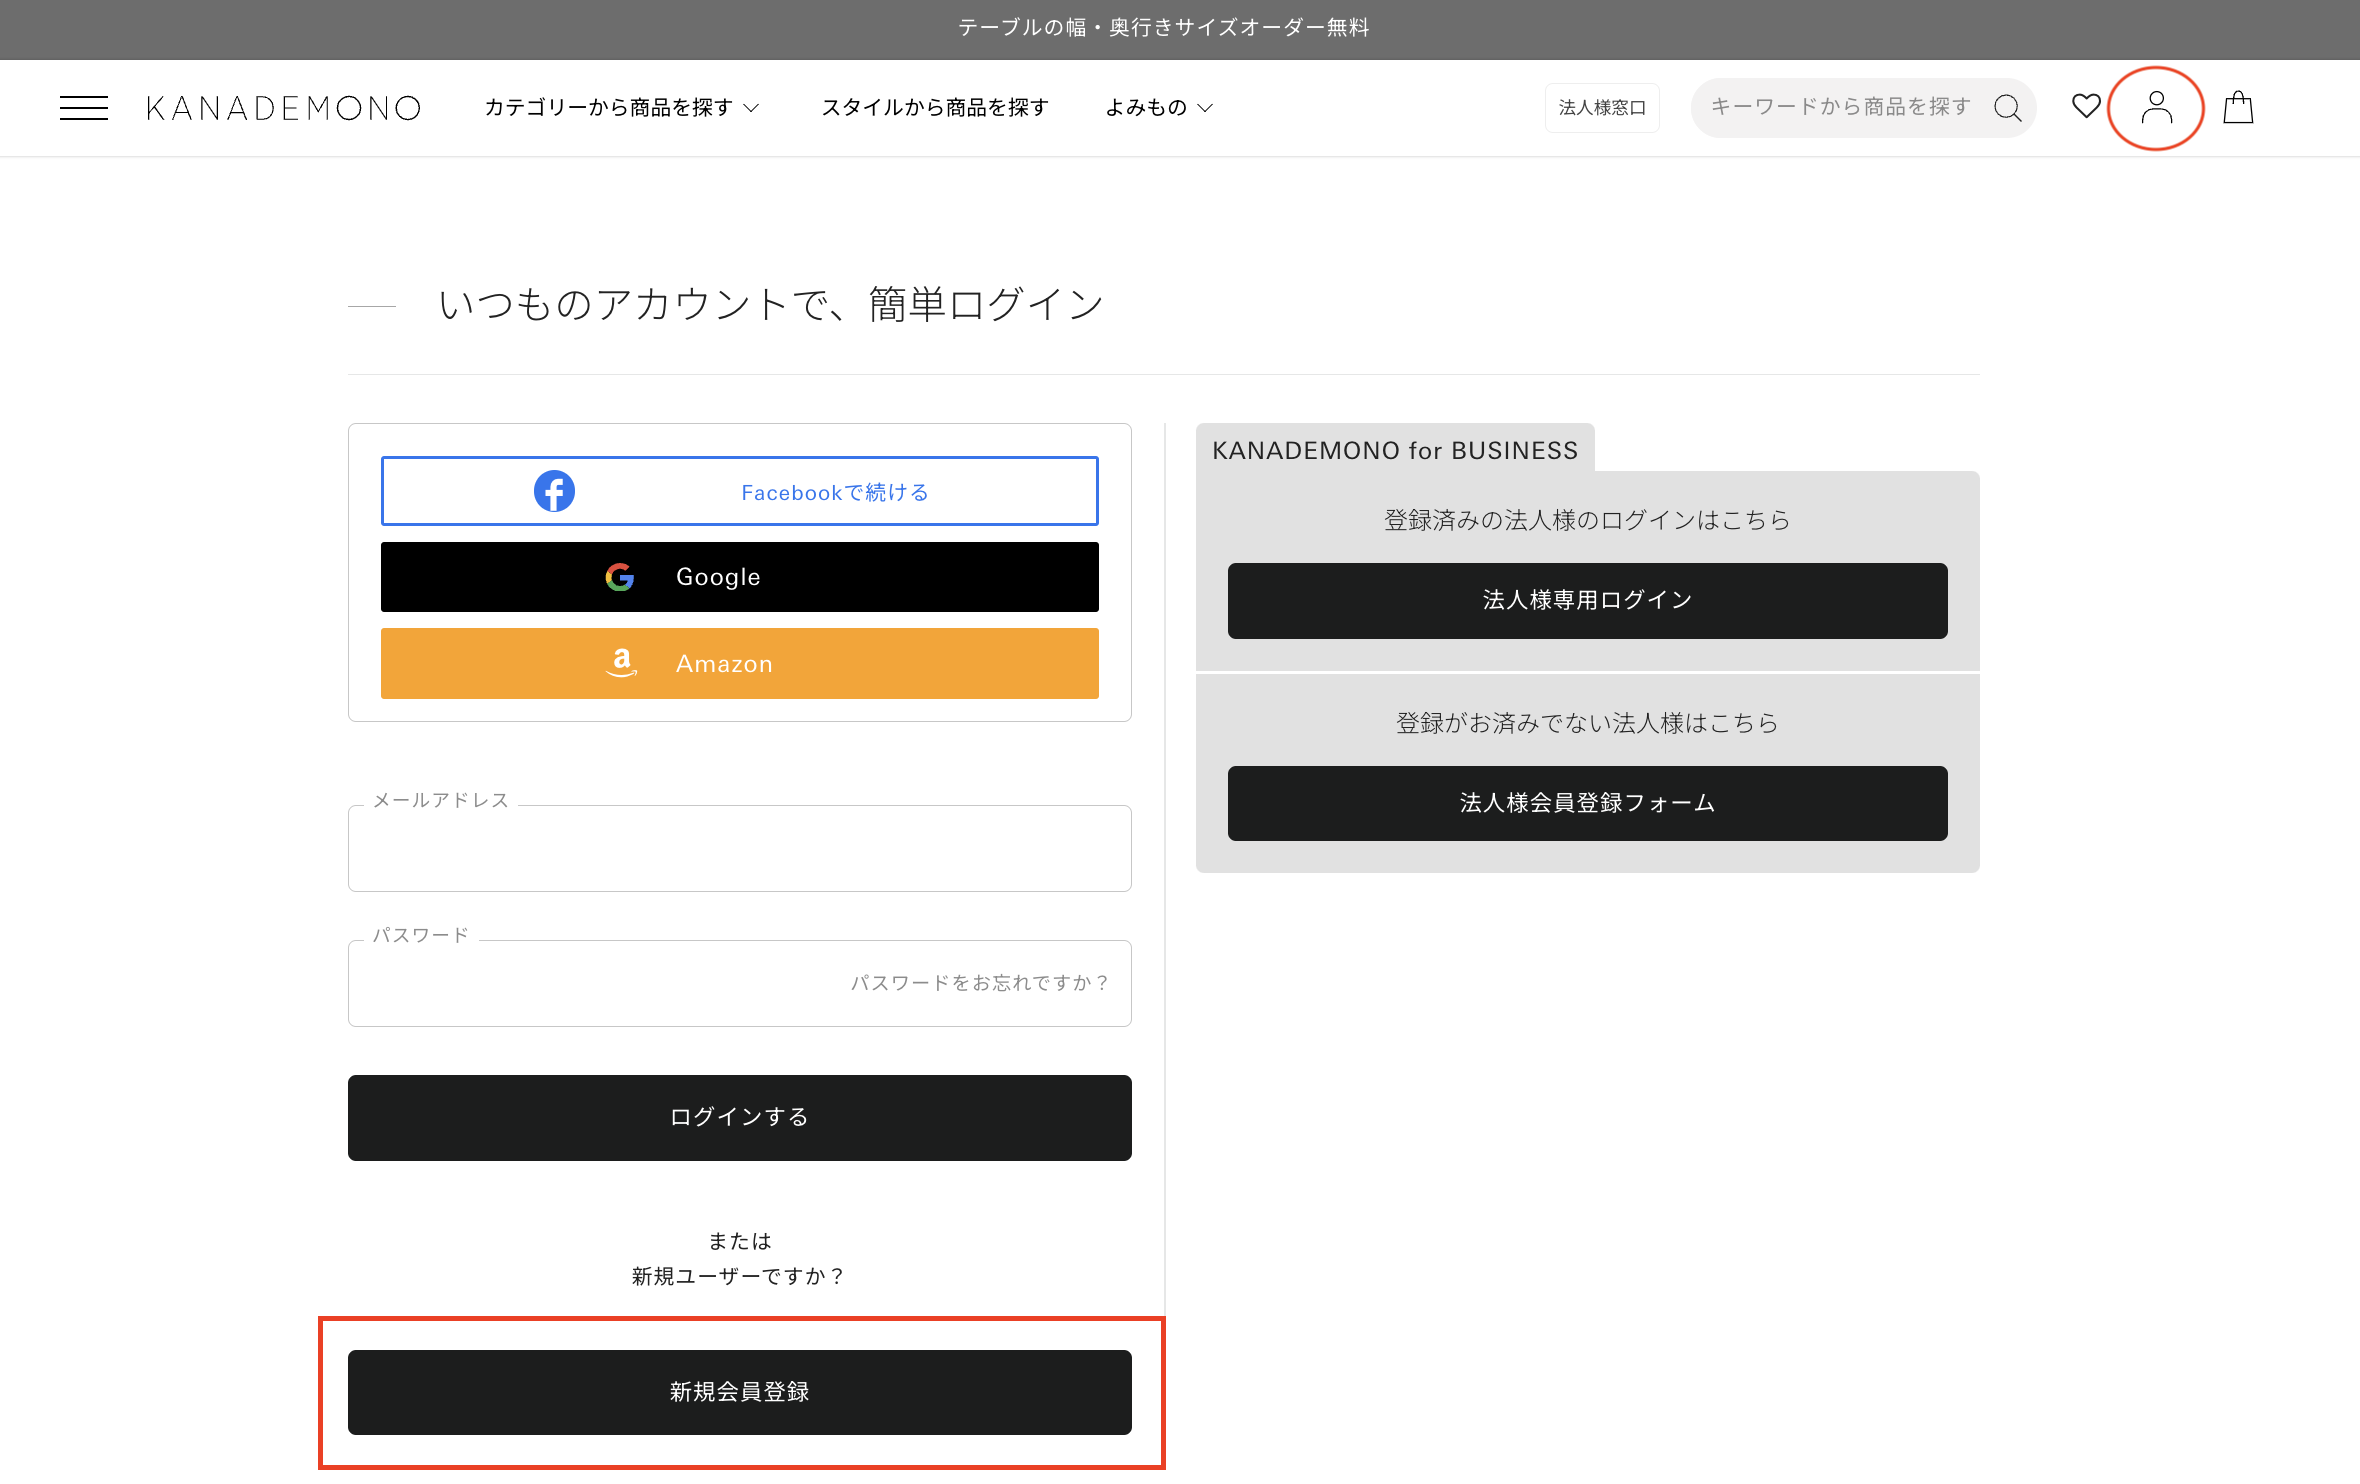Click the account user icon
The image size is (2360, 1484).
pyautogui.click(x=2156, y=108)
